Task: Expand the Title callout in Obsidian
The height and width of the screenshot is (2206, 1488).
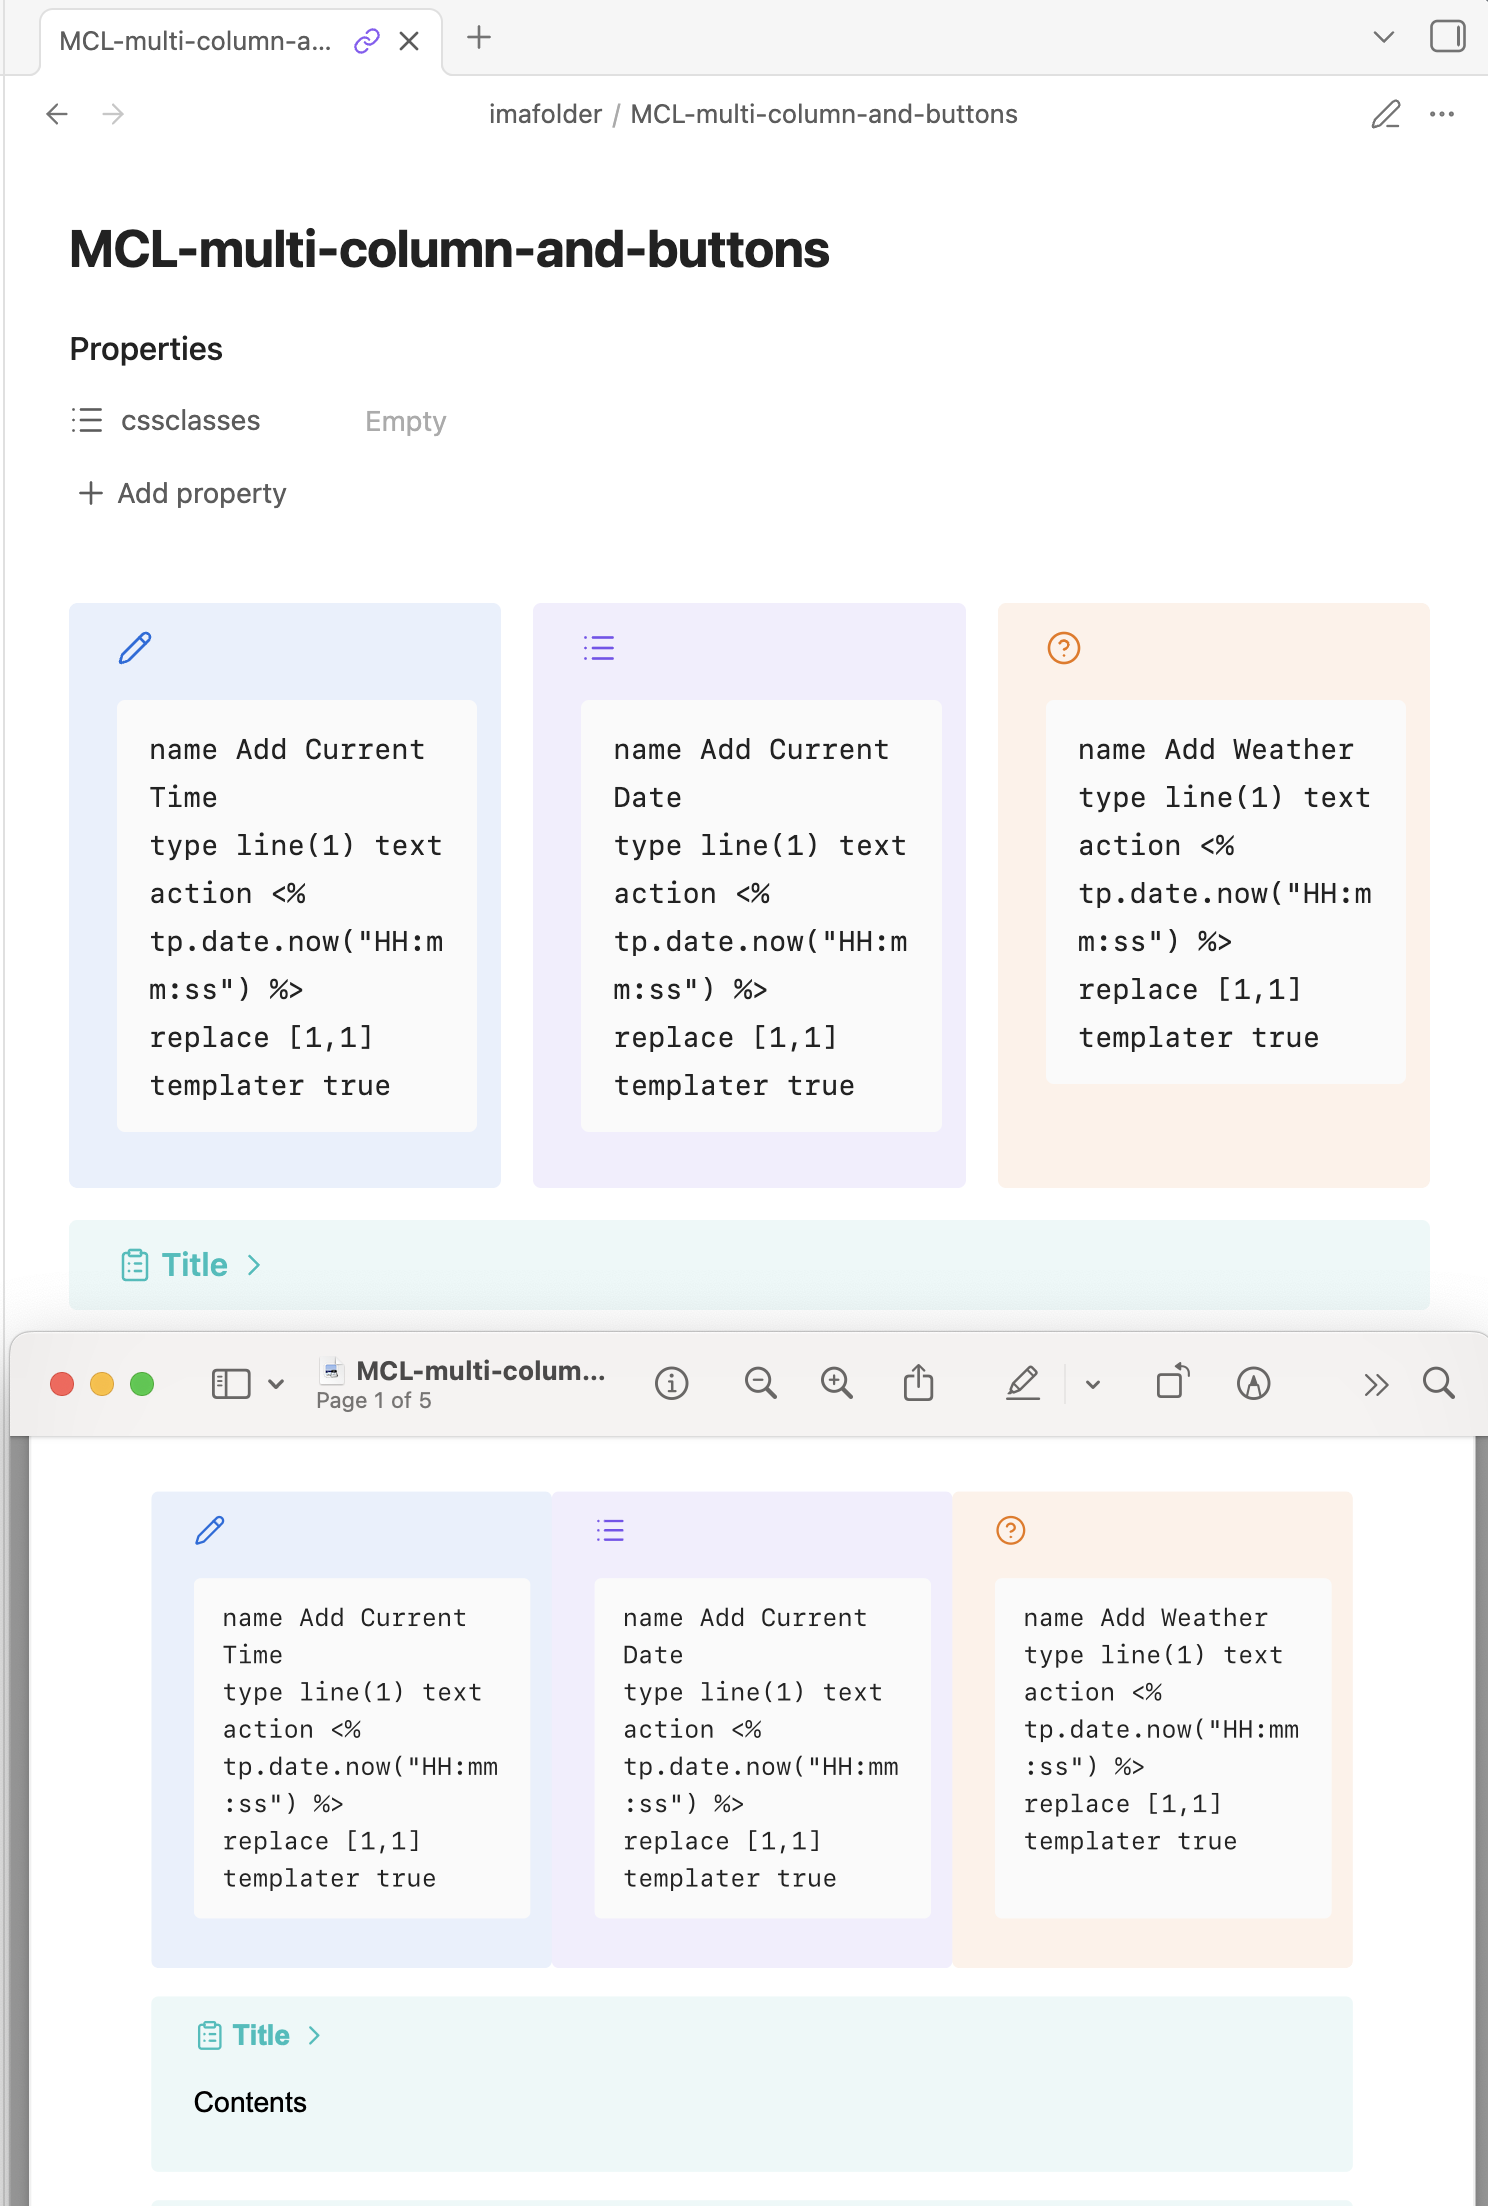Action: [x=254, y=1265]
